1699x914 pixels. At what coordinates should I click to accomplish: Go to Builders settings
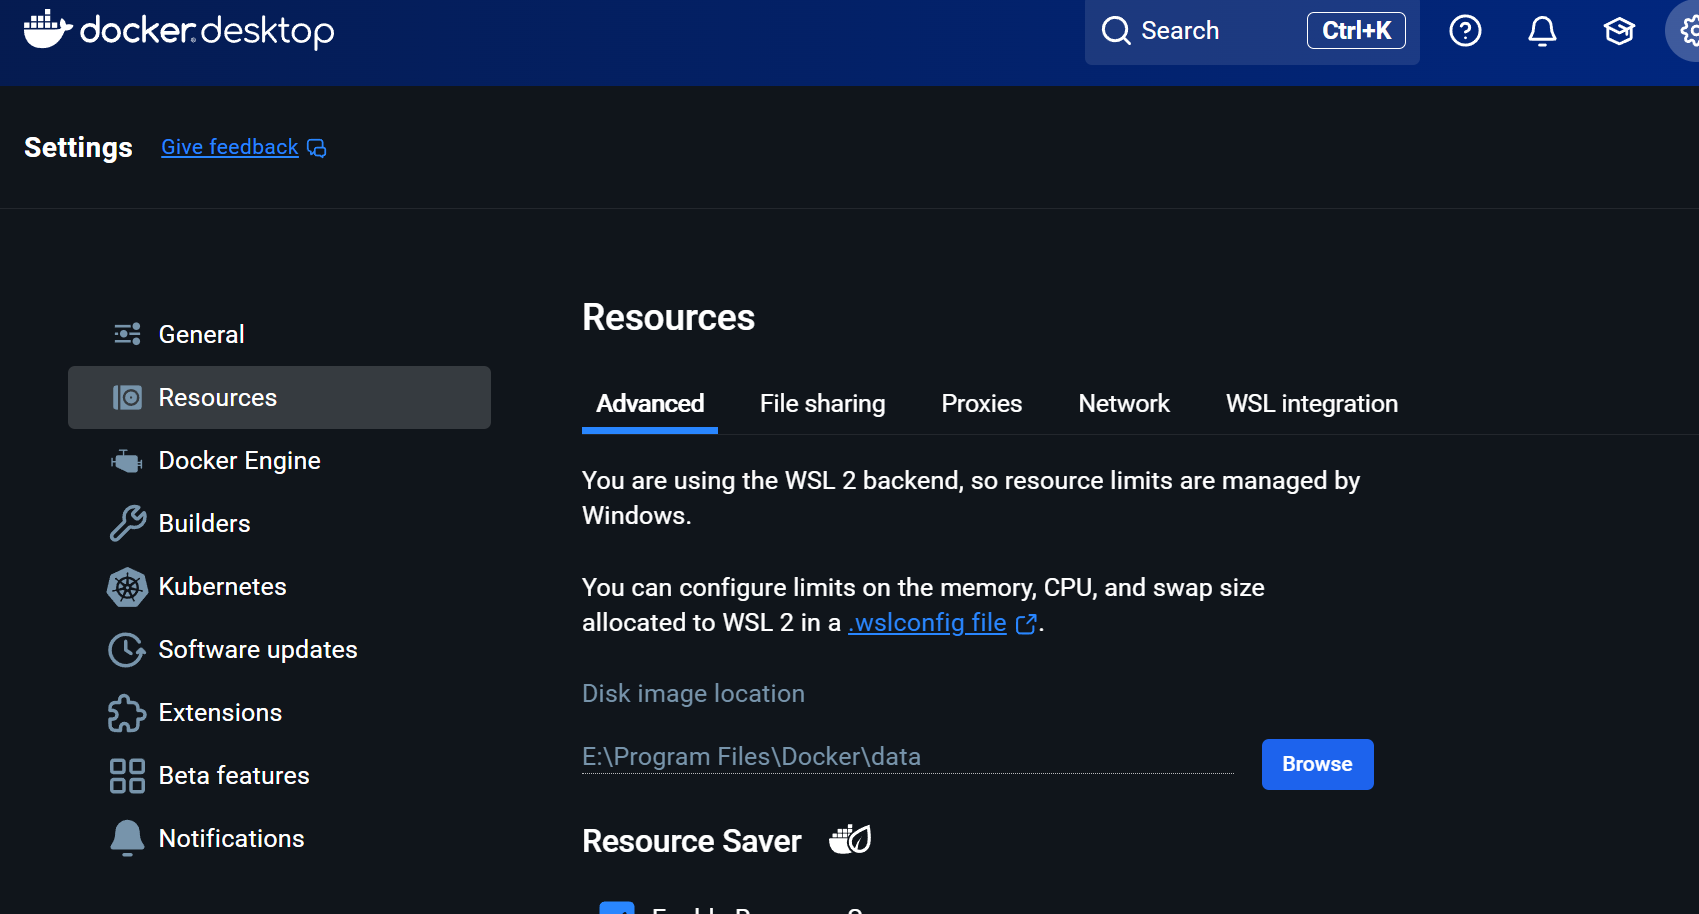(x=279, y=523)
